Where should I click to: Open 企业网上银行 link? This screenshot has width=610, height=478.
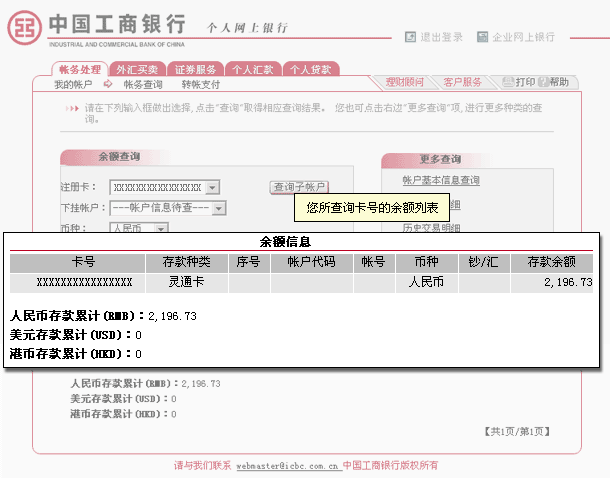523,37
